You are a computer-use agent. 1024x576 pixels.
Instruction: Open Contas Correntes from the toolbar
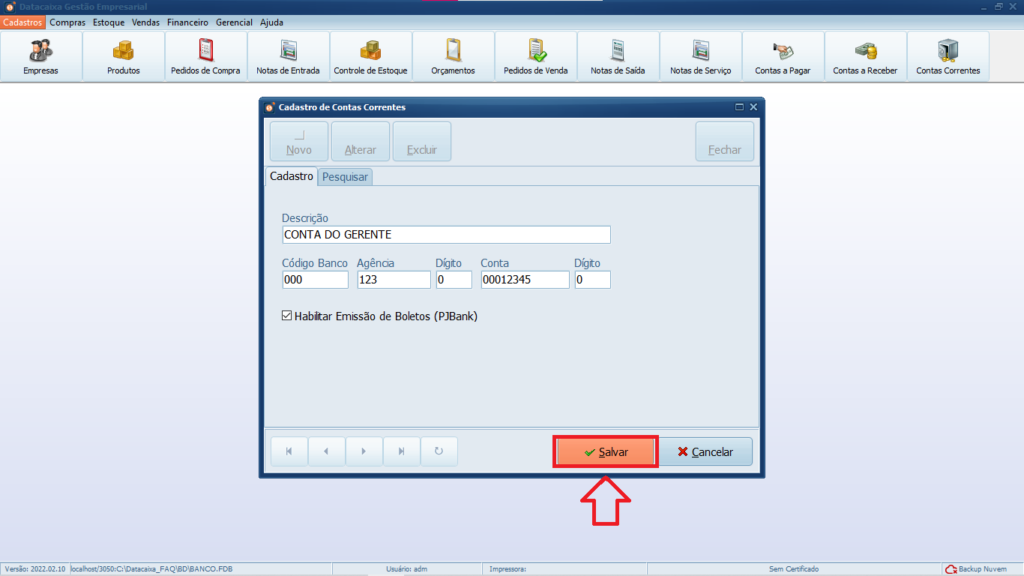[948, 56]
